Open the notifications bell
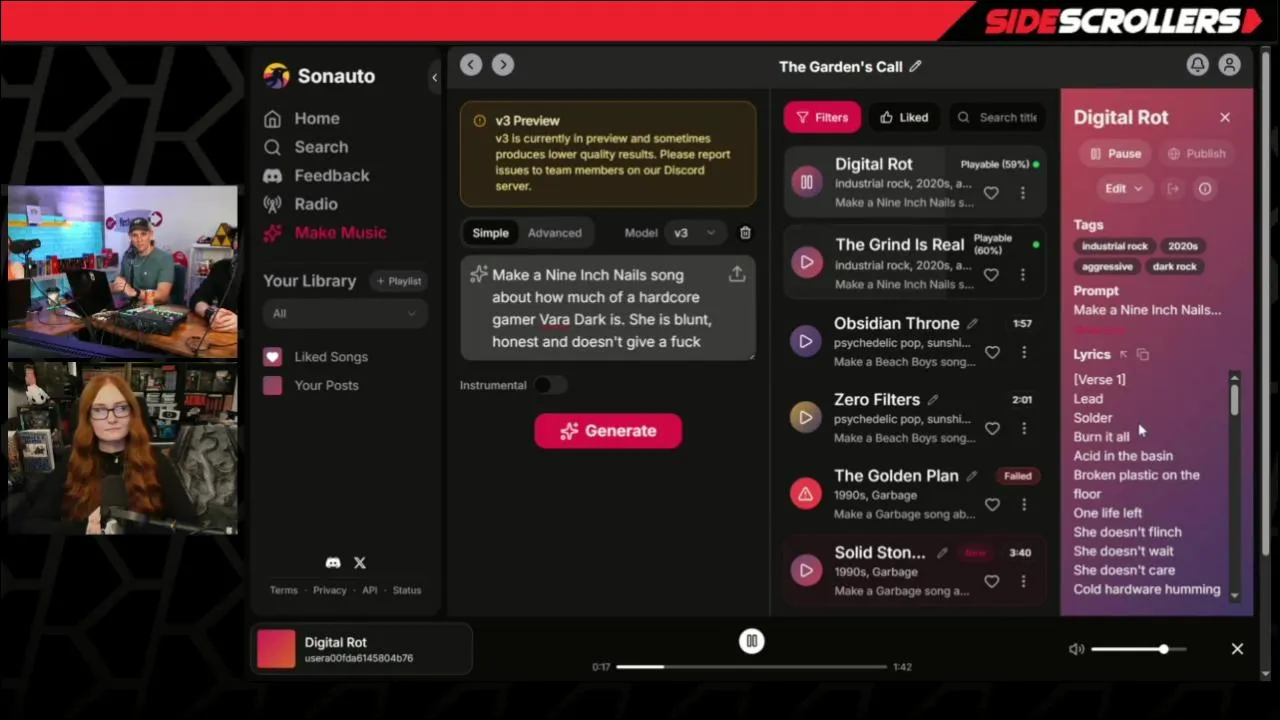The image size is (1280, 720). pyautogui.click(x=1197, y=65)
